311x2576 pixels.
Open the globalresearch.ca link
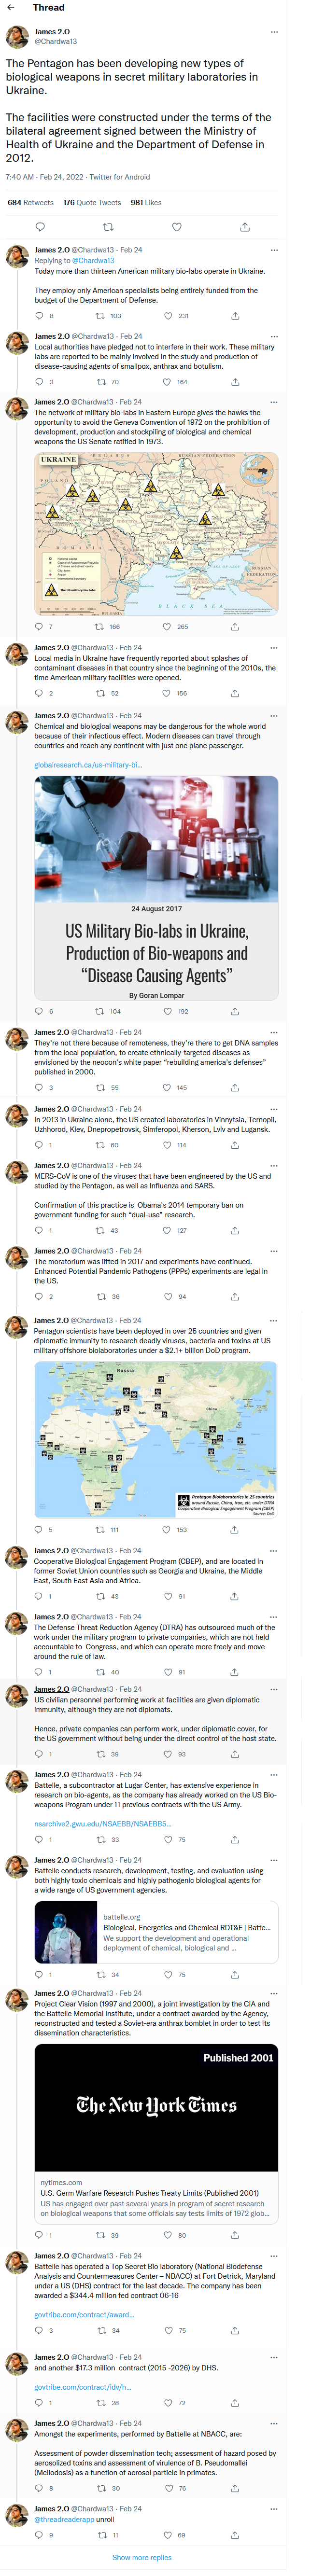click(x=88, y=765)
